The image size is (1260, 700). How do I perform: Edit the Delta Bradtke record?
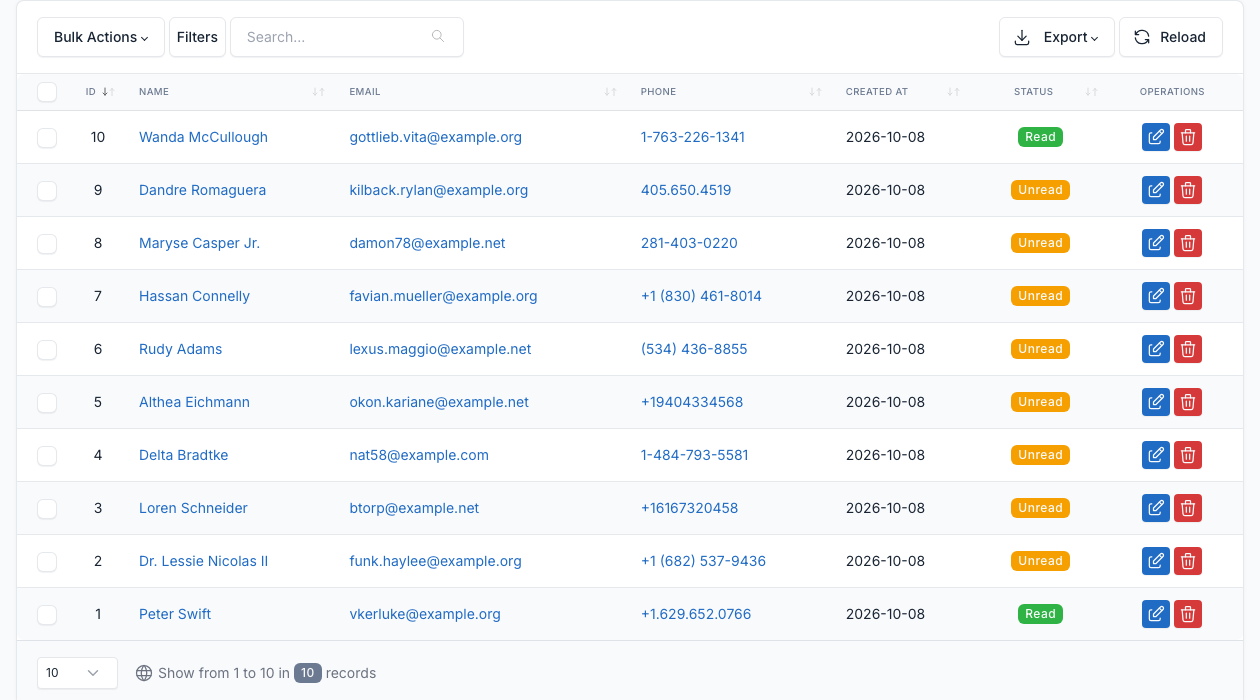click(1156, 455)
